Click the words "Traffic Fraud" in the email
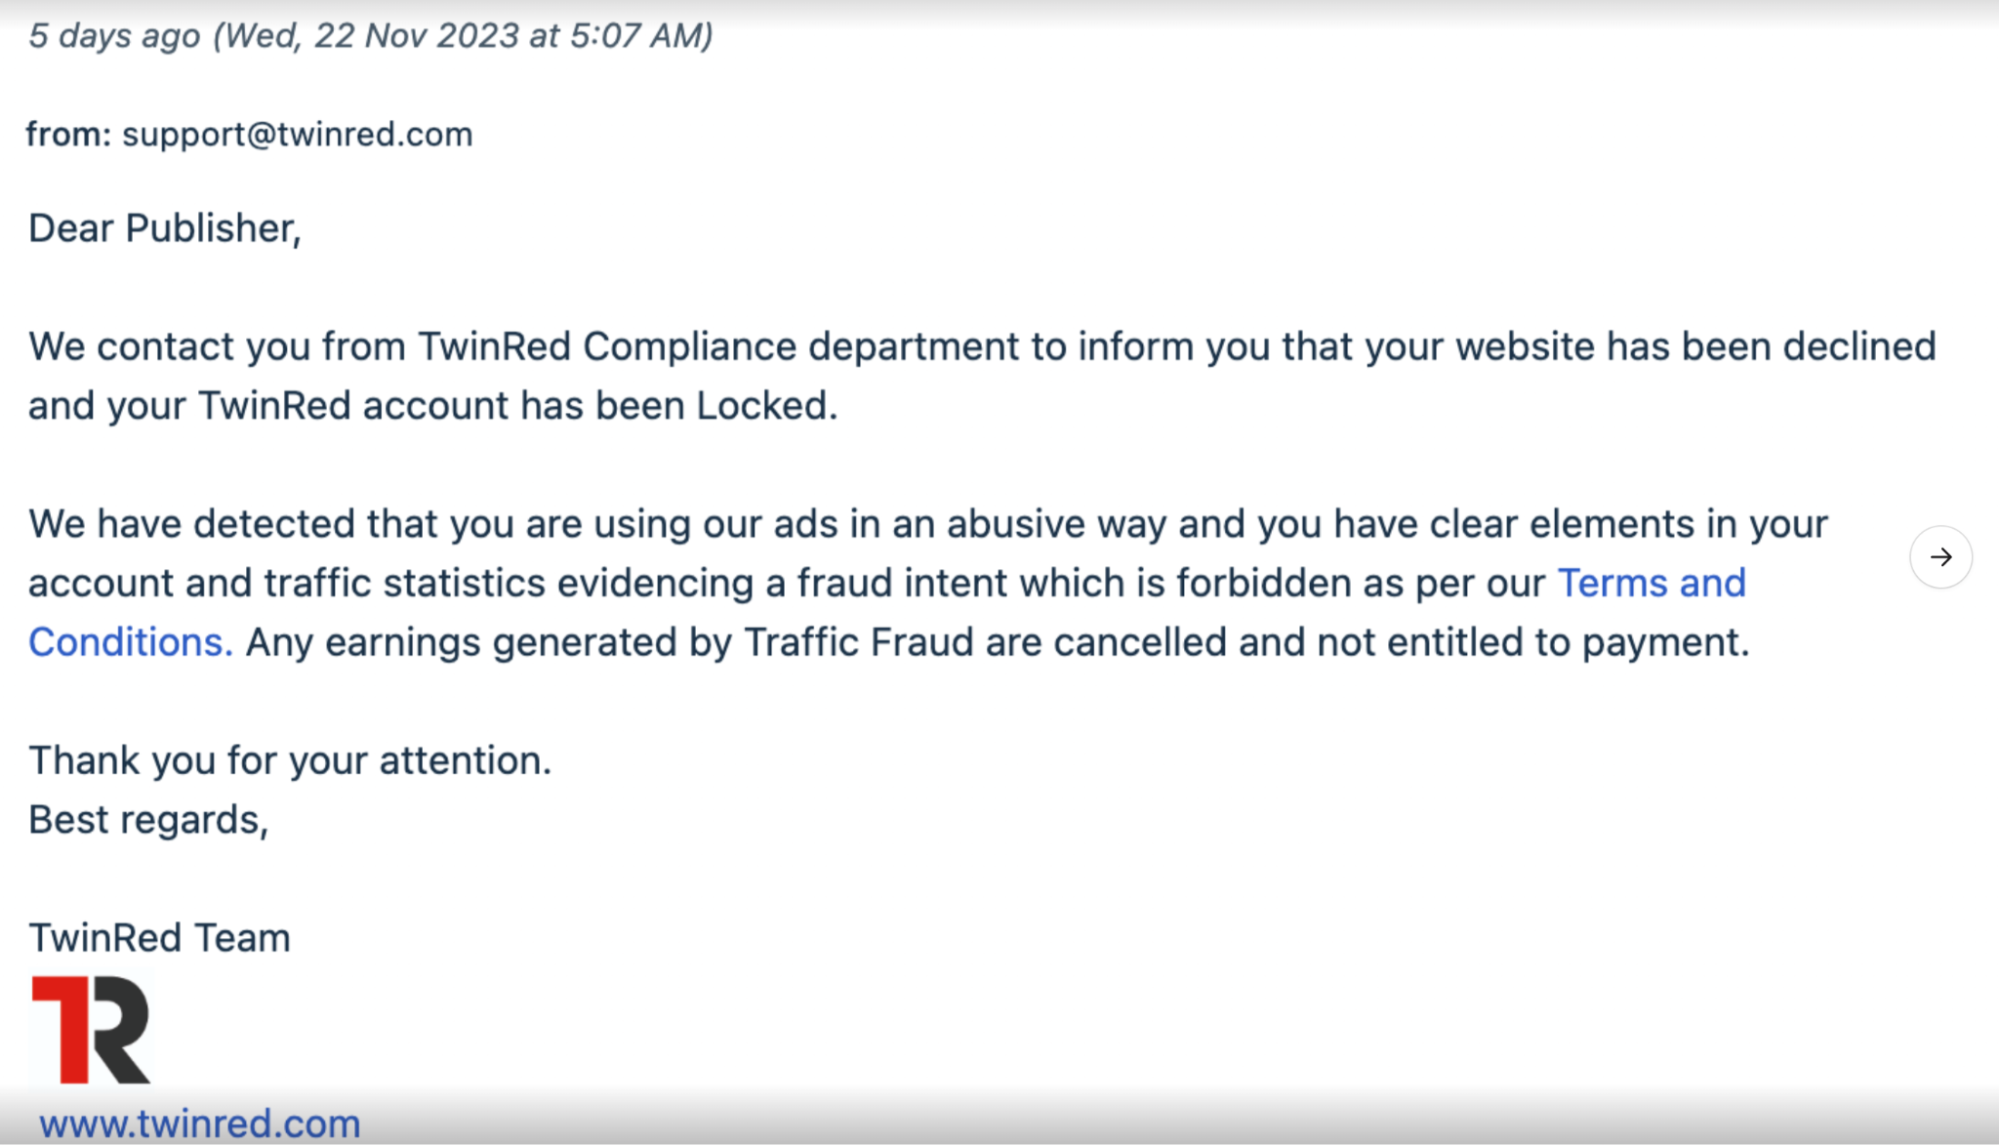 (858, 642)
